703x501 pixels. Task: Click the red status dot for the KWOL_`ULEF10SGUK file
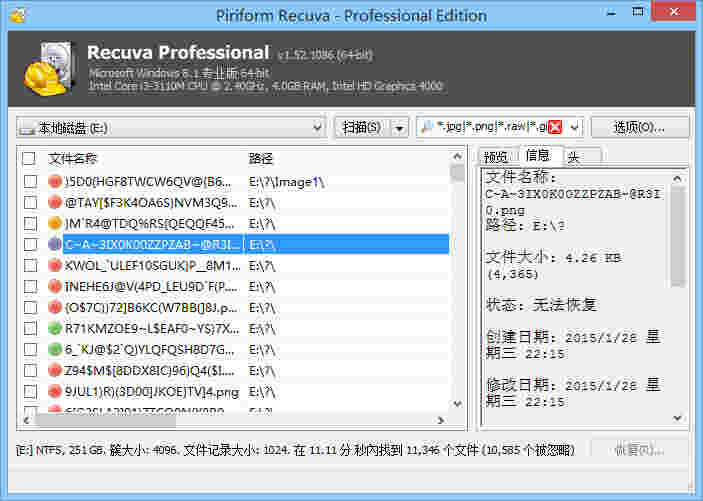55,266
